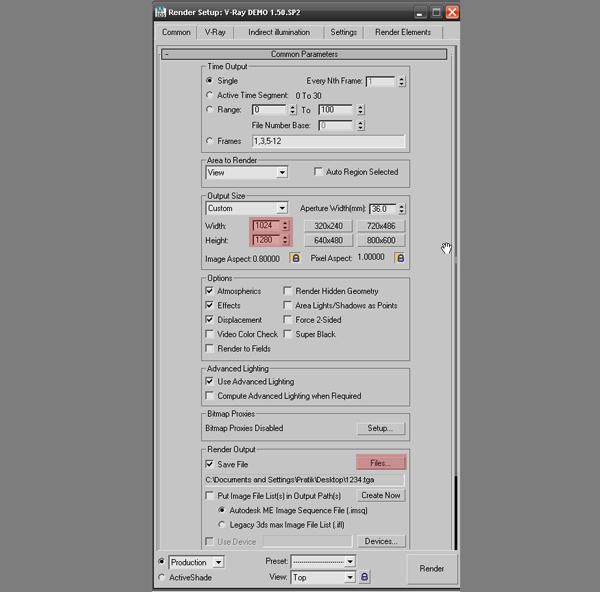The image size is (600, 592).
Task: Click the Range end value field
Action: click(x=335, y=110)
